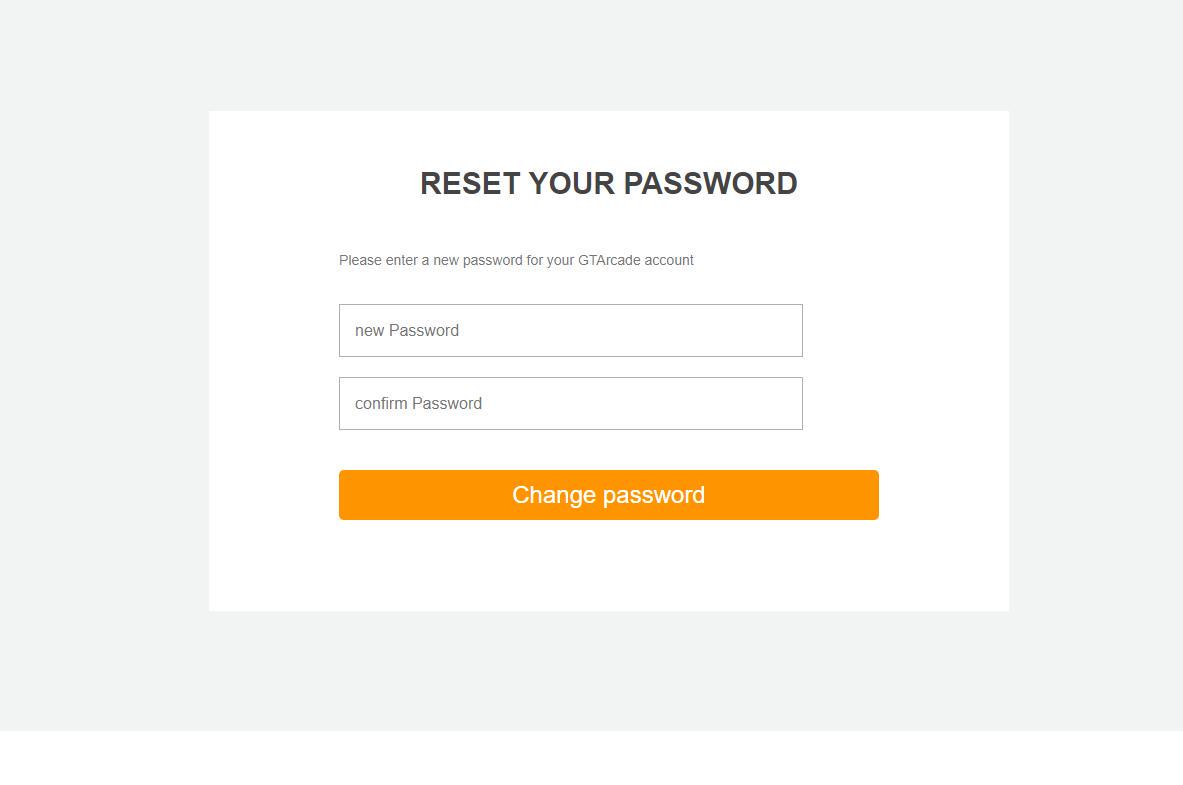Click the instruction text about GTArcade account
The width and height of the screenshot is (1183, 785).
pos(516,260)
